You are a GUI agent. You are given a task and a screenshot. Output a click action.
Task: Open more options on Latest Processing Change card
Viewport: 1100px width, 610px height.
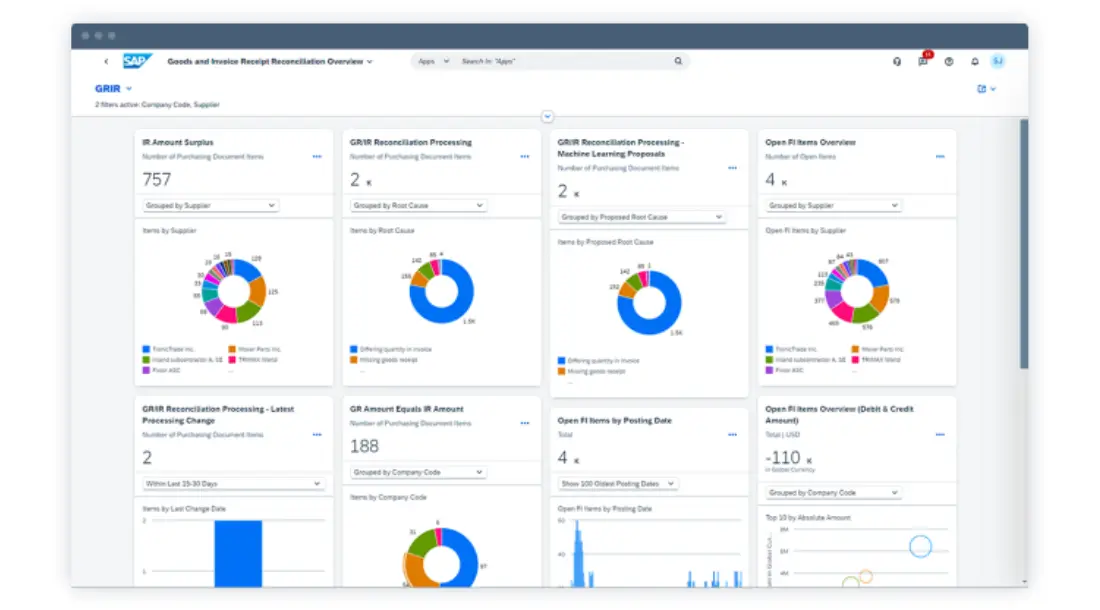point(317,435)
